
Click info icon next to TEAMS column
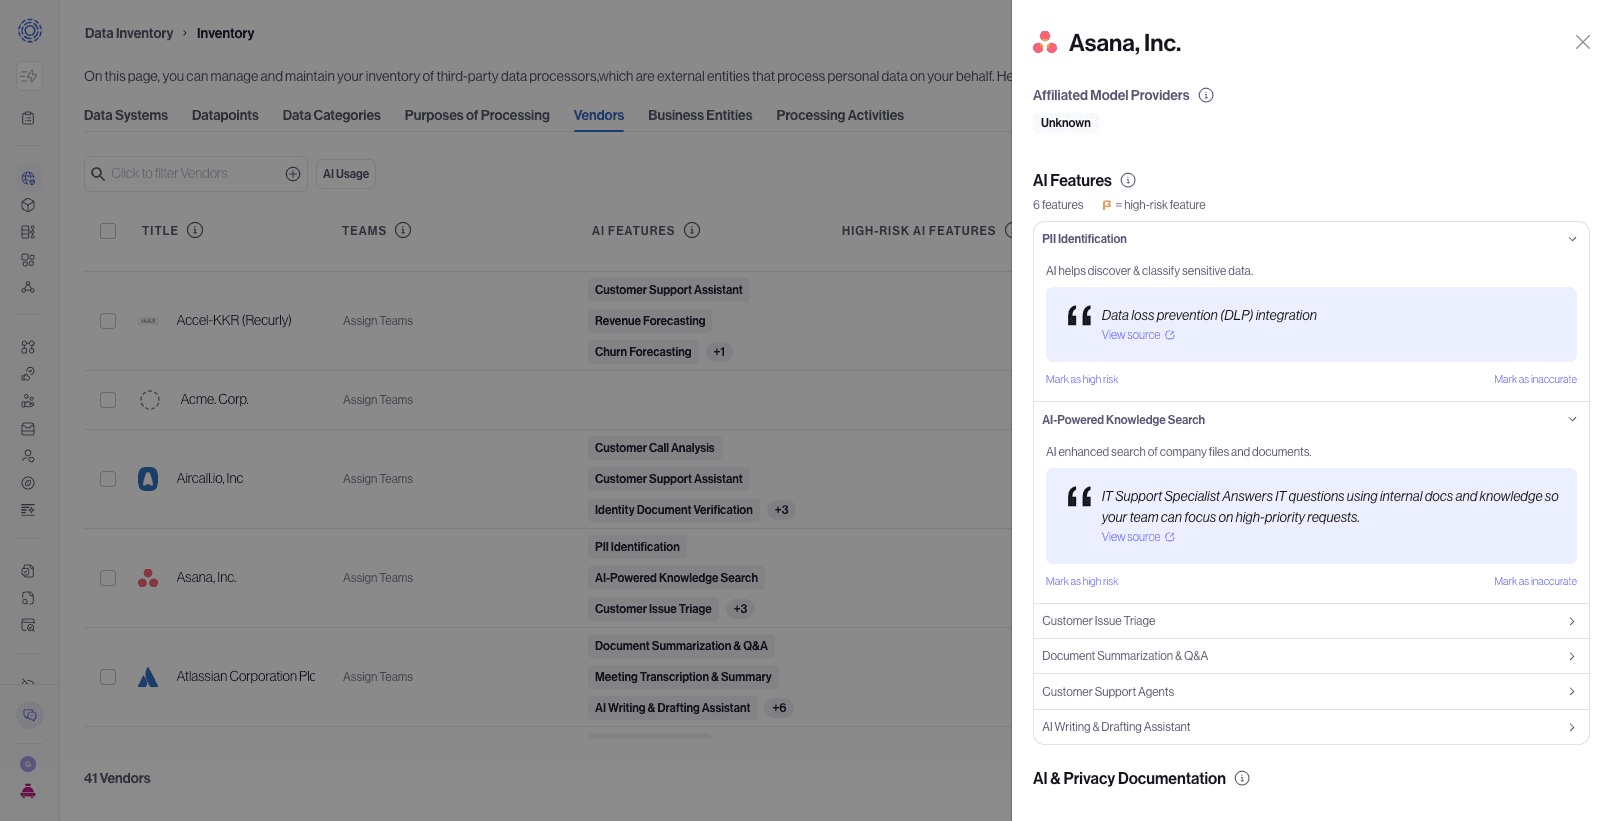pos(403,230)
